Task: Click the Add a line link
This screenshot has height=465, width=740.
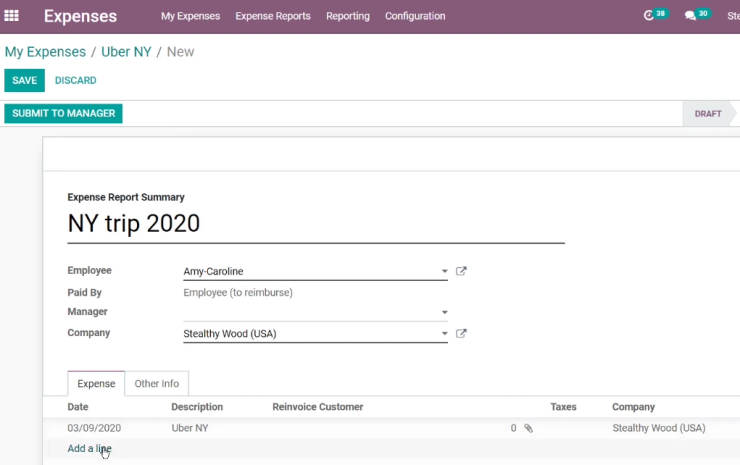Action: coord(89,448)
